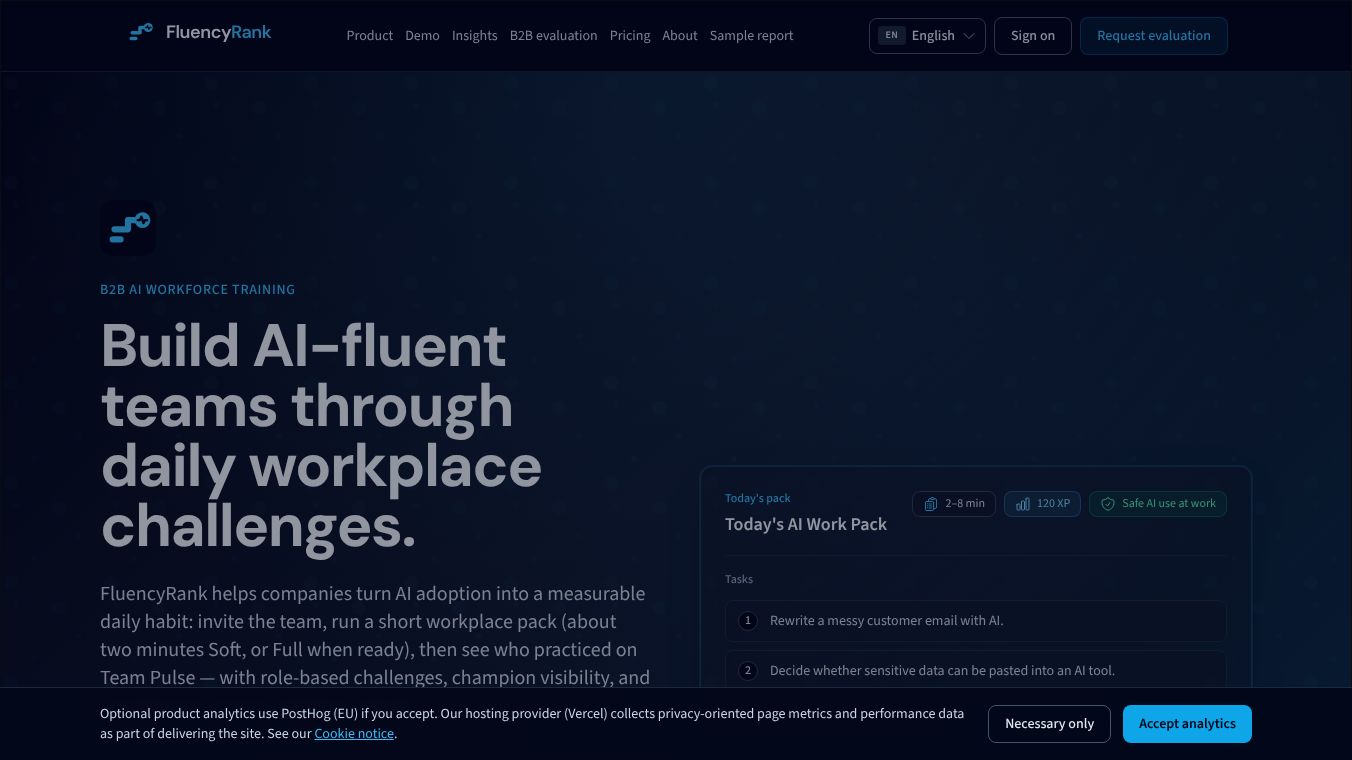1352x760 pixels.
Task: Select the 2–8 min duration badge
Action: (954, 504)
